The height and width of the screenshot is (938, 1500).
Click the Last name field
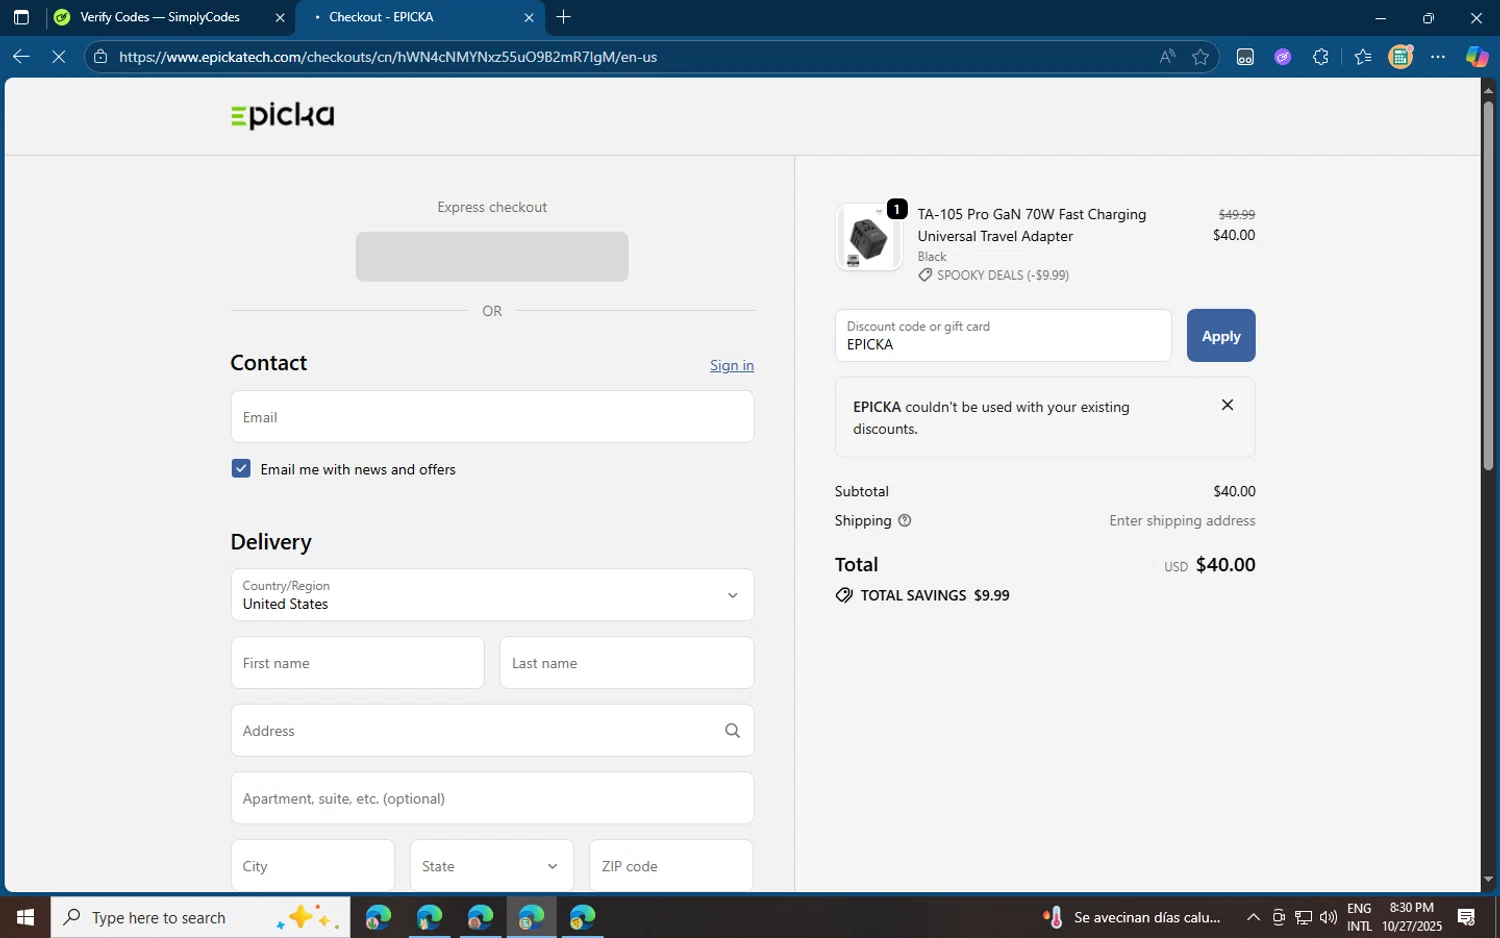(627, 663)
